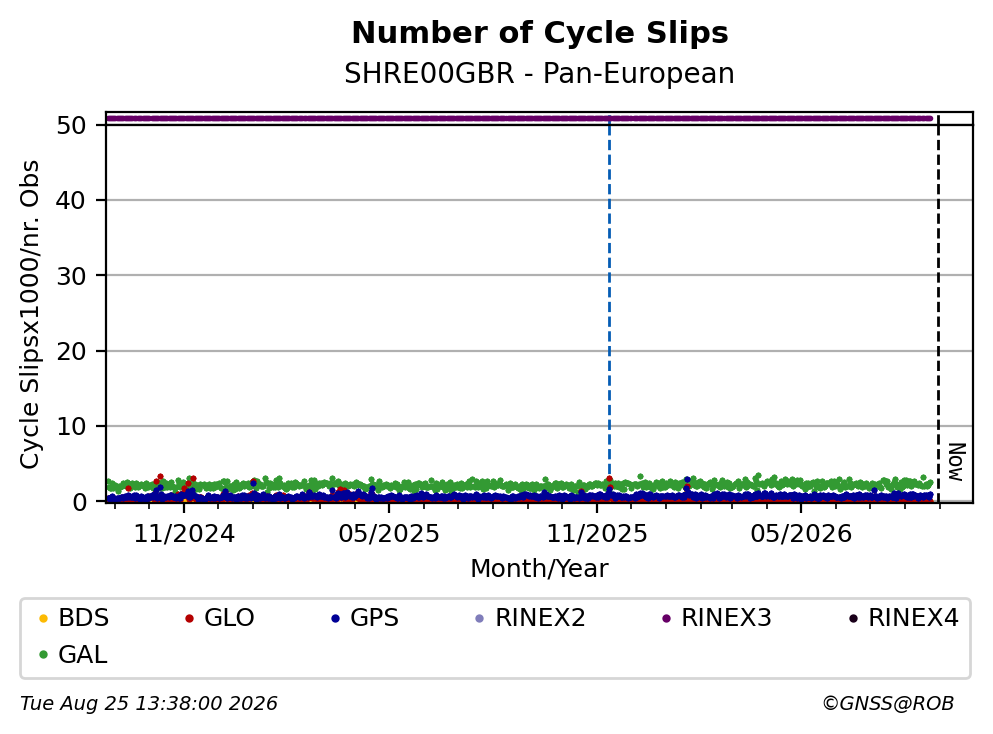Select the RINEX3 legend label
The width and height of the screenshot is (993, 734).
point(726,618)
